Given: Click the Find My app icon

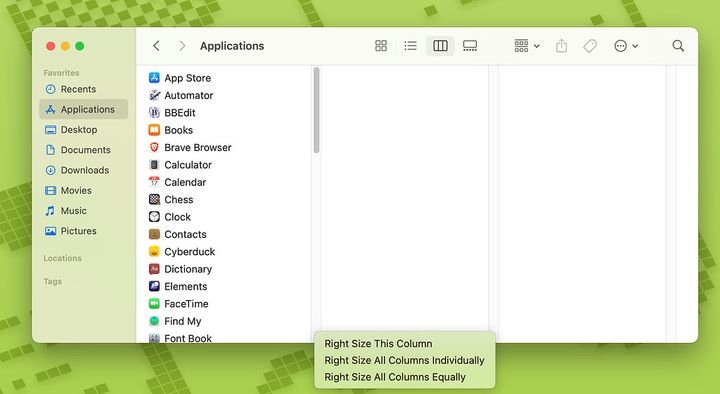Looking at the screenshot, I should [x=154, y=321].
